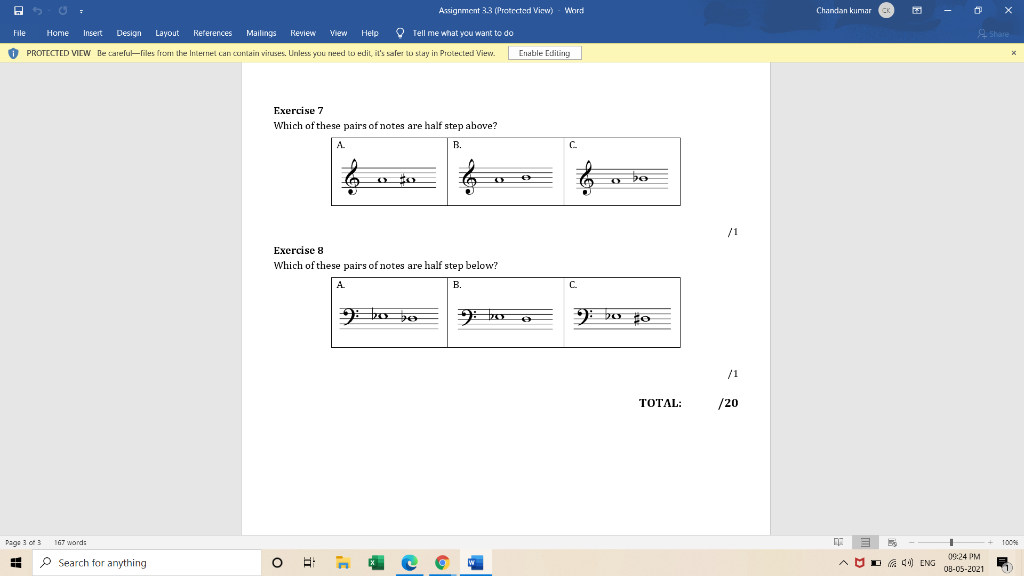Click the Enable Editing button
Viewport: 1024px width, 576px height.
(545, 53)
